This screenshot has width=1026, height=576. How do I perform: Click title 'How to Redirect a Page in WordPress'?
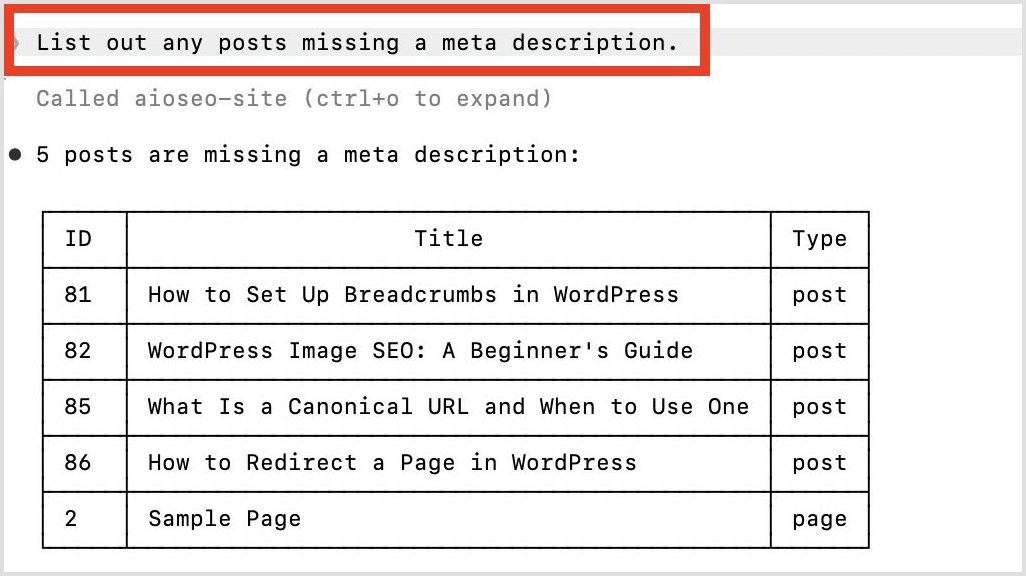[392, 463]
